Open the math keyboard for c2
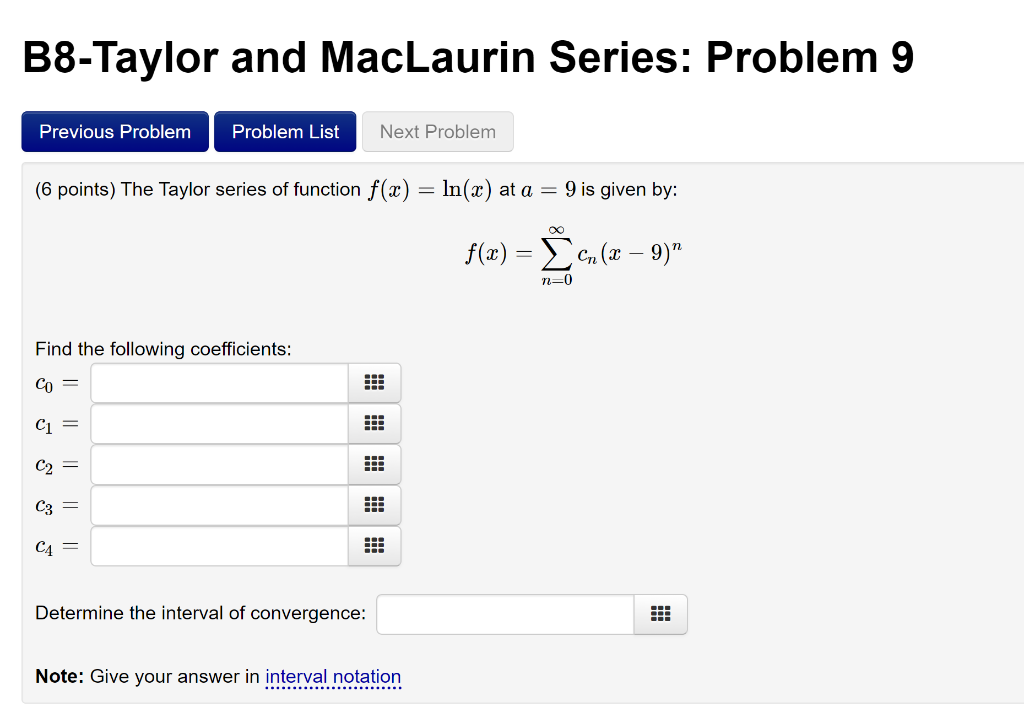The width and height of the screenshot is (1024, 718). (x=373, y=464)
